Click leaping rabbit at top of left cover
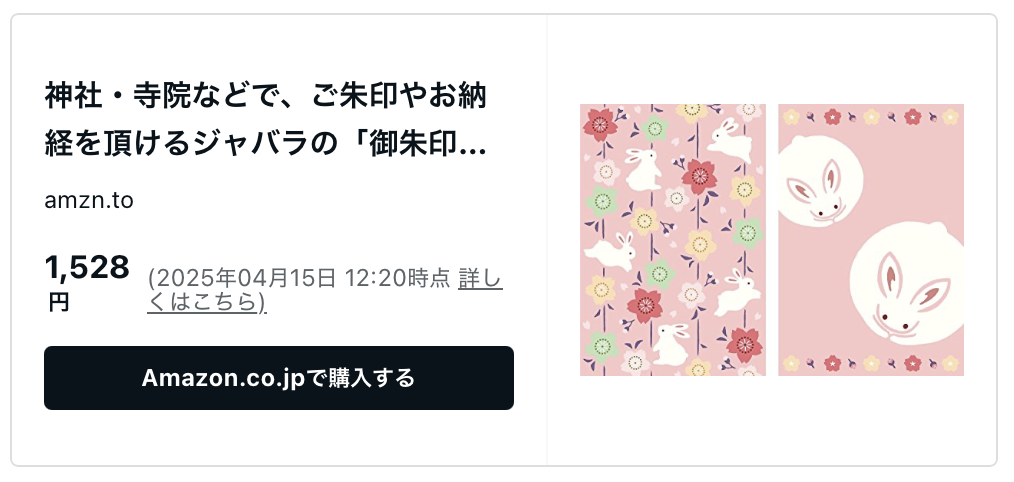This screenshot has width=1014, height=482. (x=730, y=140)
